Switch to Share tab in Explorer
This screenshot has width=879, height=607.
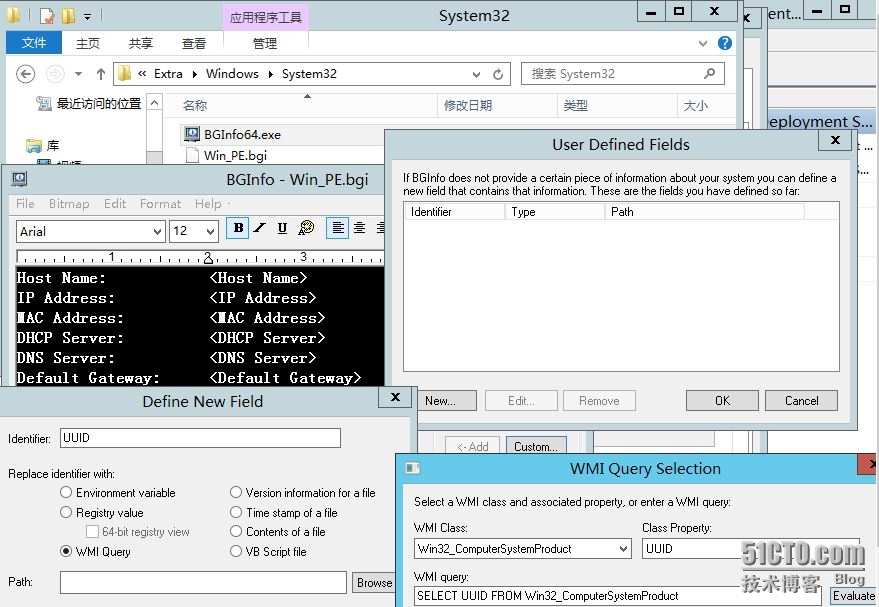141,43
